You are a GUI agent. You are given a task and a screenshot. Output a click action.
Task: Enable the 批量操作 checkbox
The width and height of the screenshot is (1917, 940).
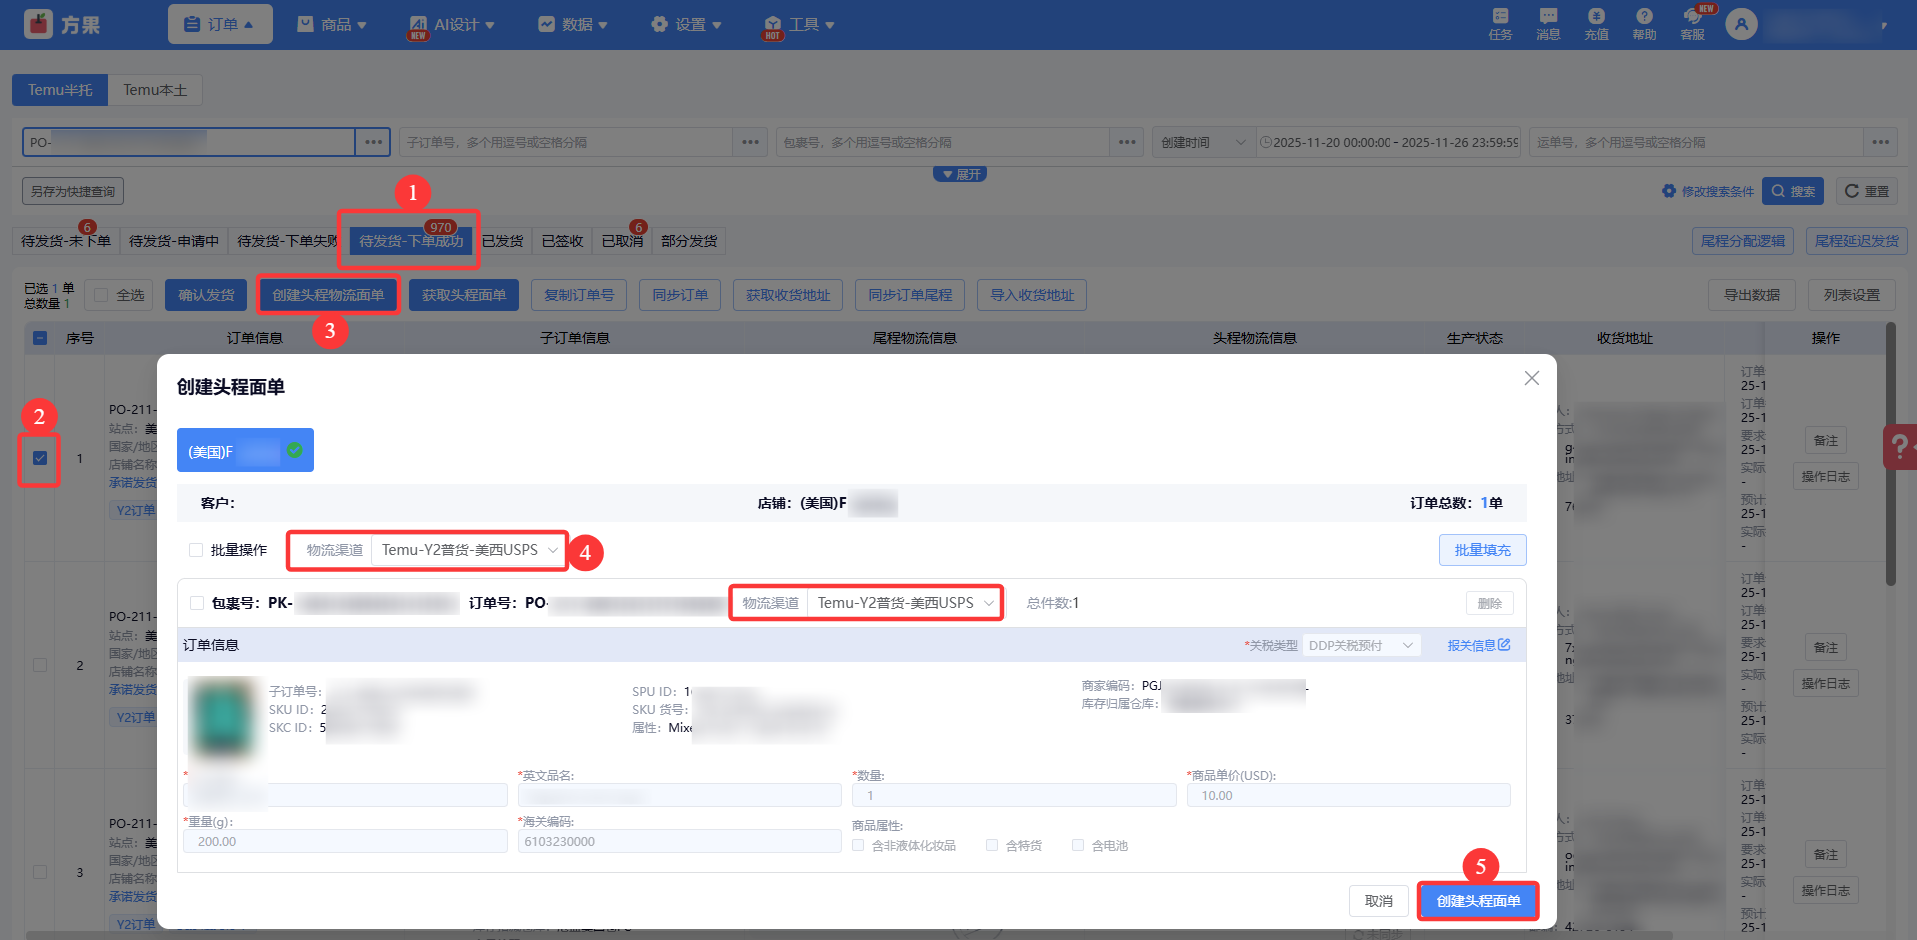pyautogui.click(x=196, y=550)
